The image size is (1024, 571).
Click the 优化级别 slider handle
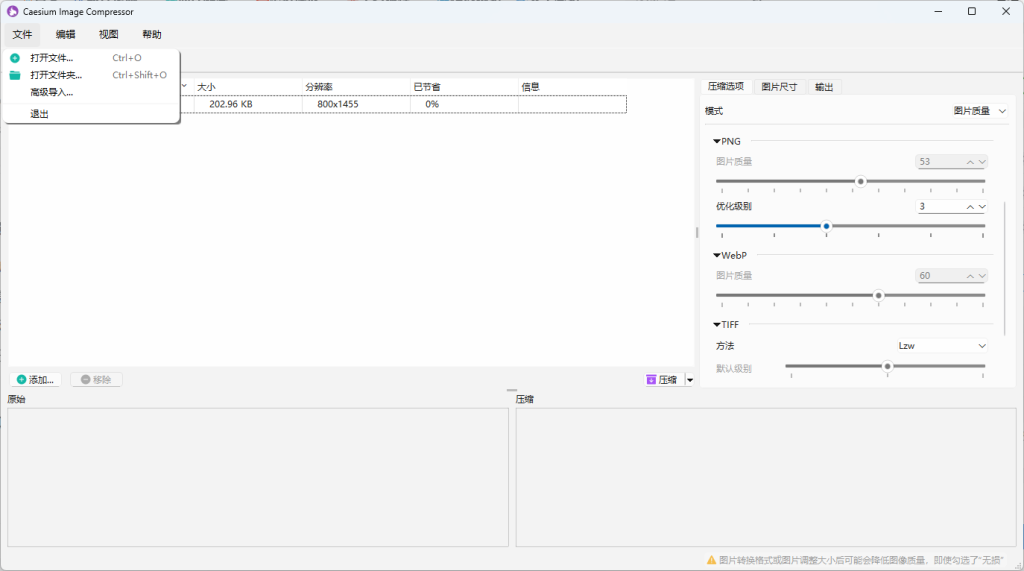click(x=826, y=226)
